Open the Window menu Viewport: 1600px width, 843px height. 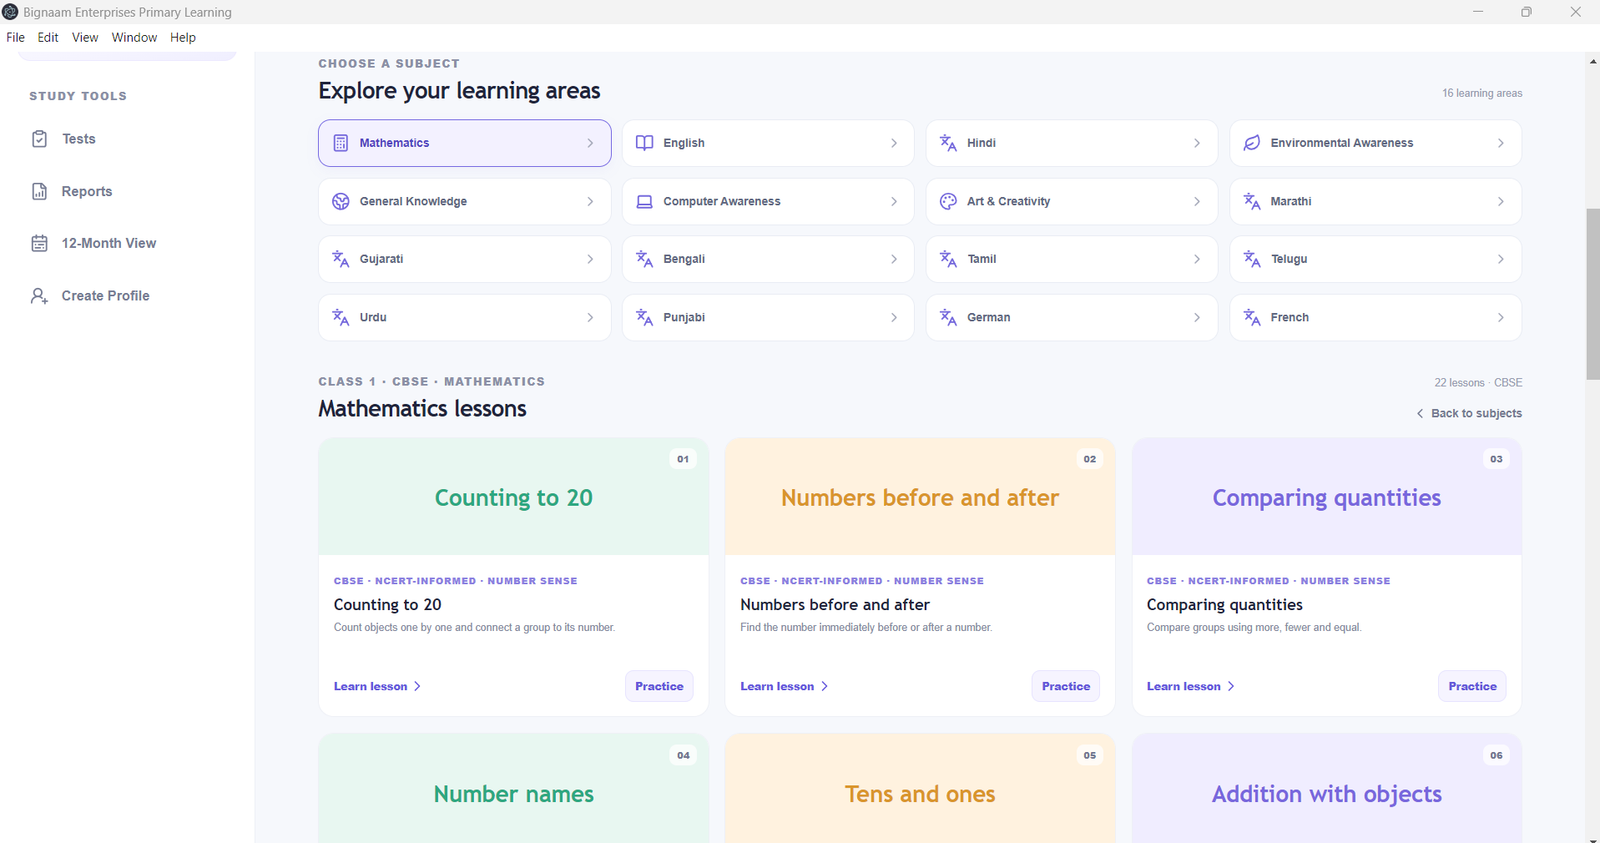pos(134,37)
